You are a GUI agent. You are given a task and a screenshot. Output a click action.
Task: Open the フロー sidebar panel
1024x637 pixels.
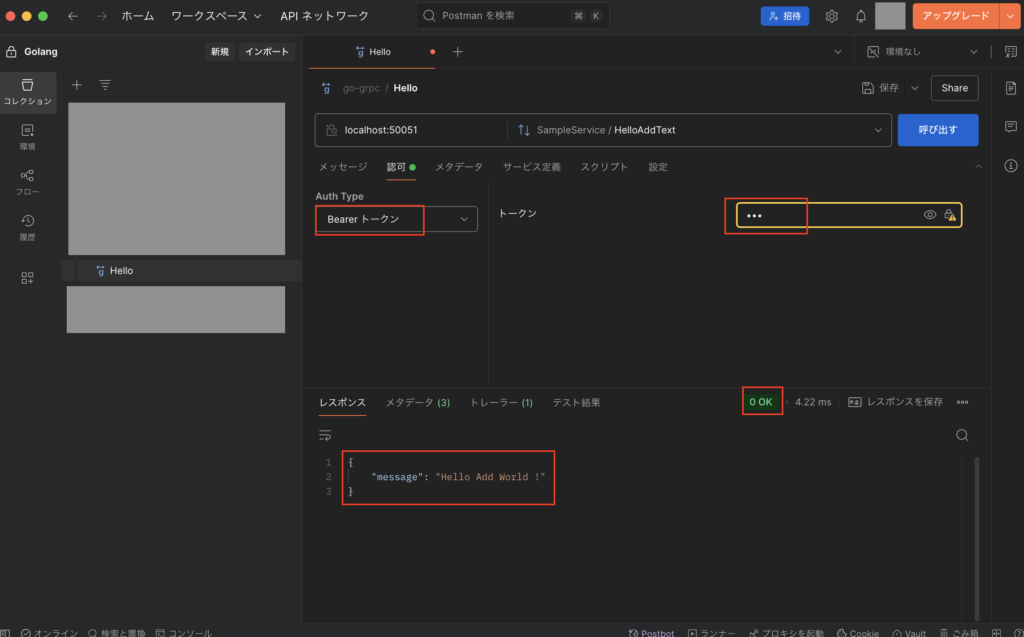[27, 182]
